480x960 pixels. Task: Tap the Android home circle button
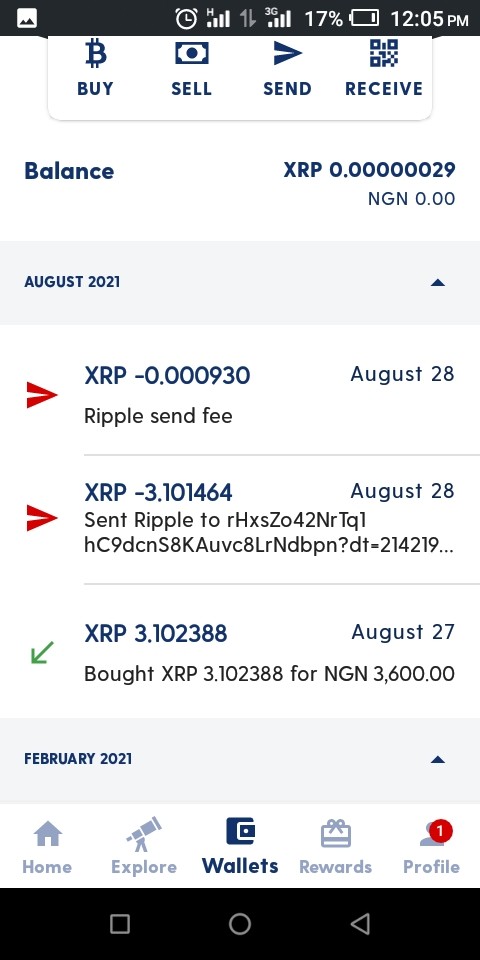(x=240, y=924)
